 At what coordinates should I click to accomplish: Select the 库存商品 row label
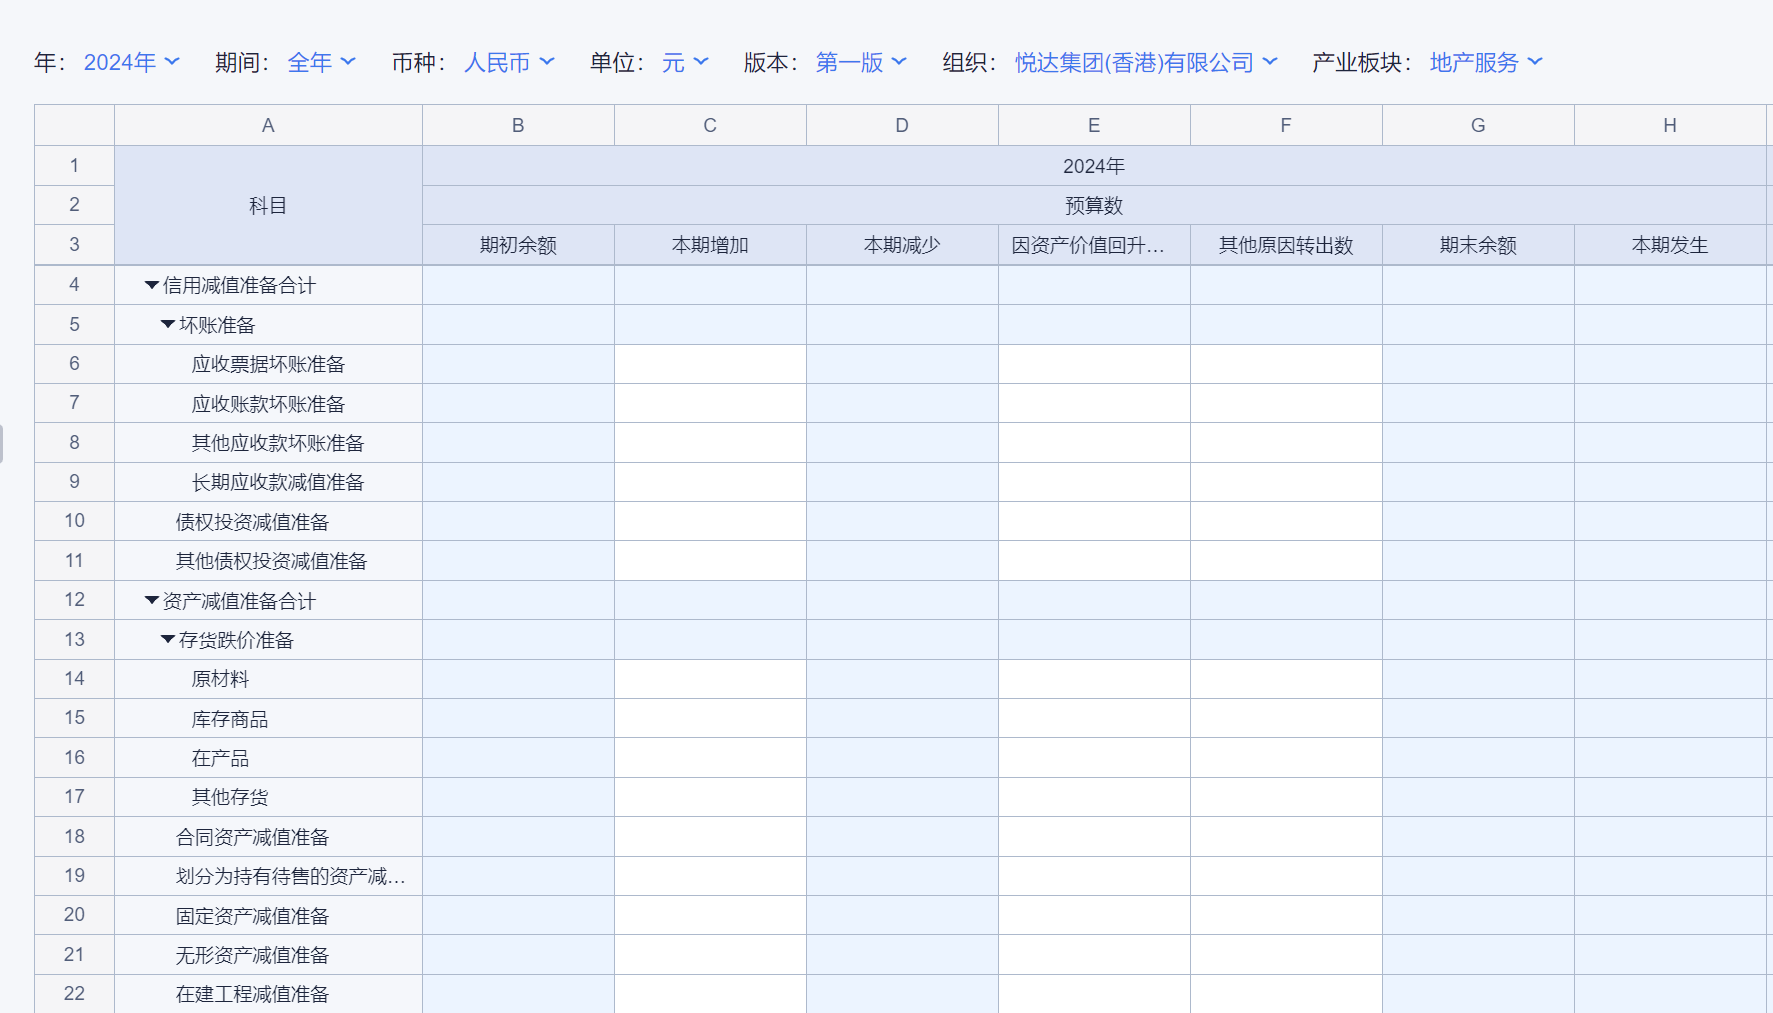pos(230,719)
